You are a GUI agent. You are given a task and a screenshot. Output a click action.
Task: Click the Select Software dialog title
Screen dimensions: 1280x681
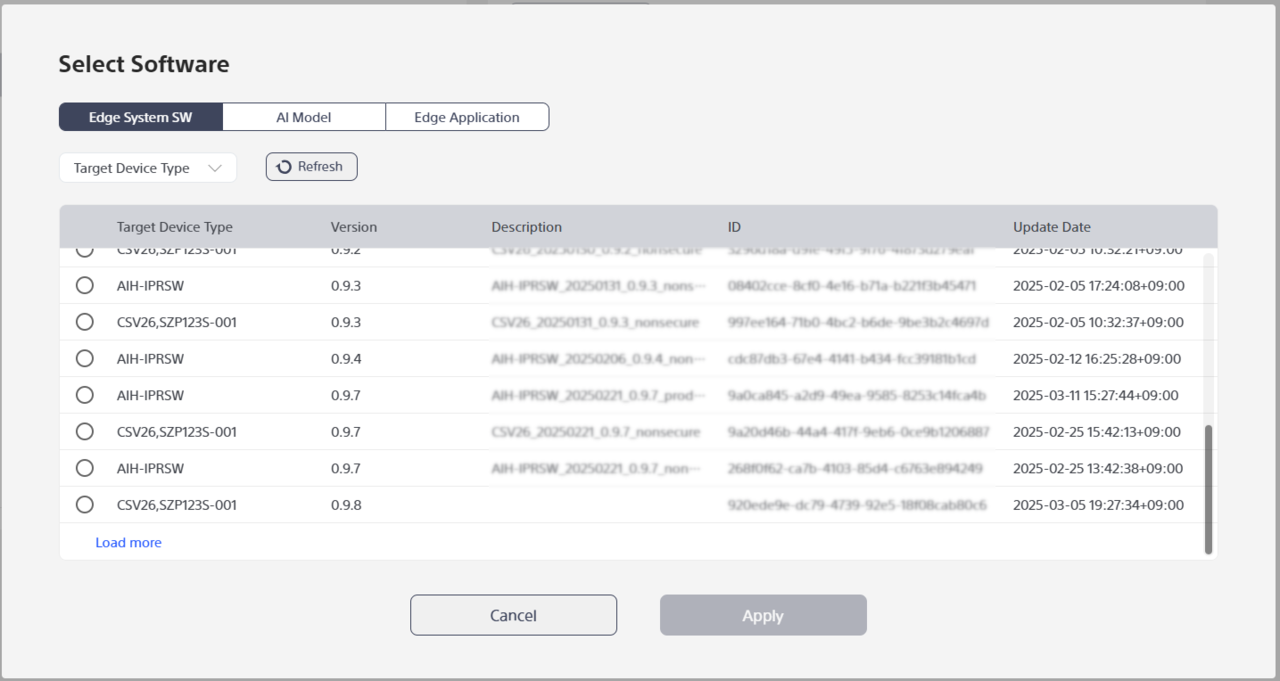(144, 64)
